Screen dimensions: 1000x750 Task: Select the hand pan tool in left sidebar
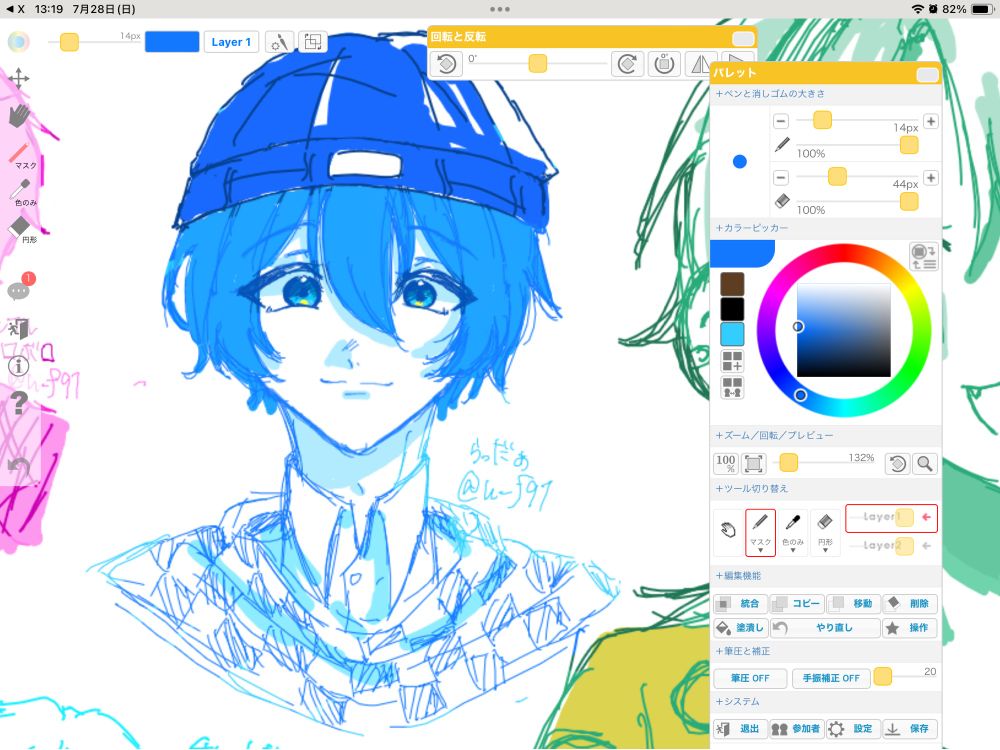point(19,116)
